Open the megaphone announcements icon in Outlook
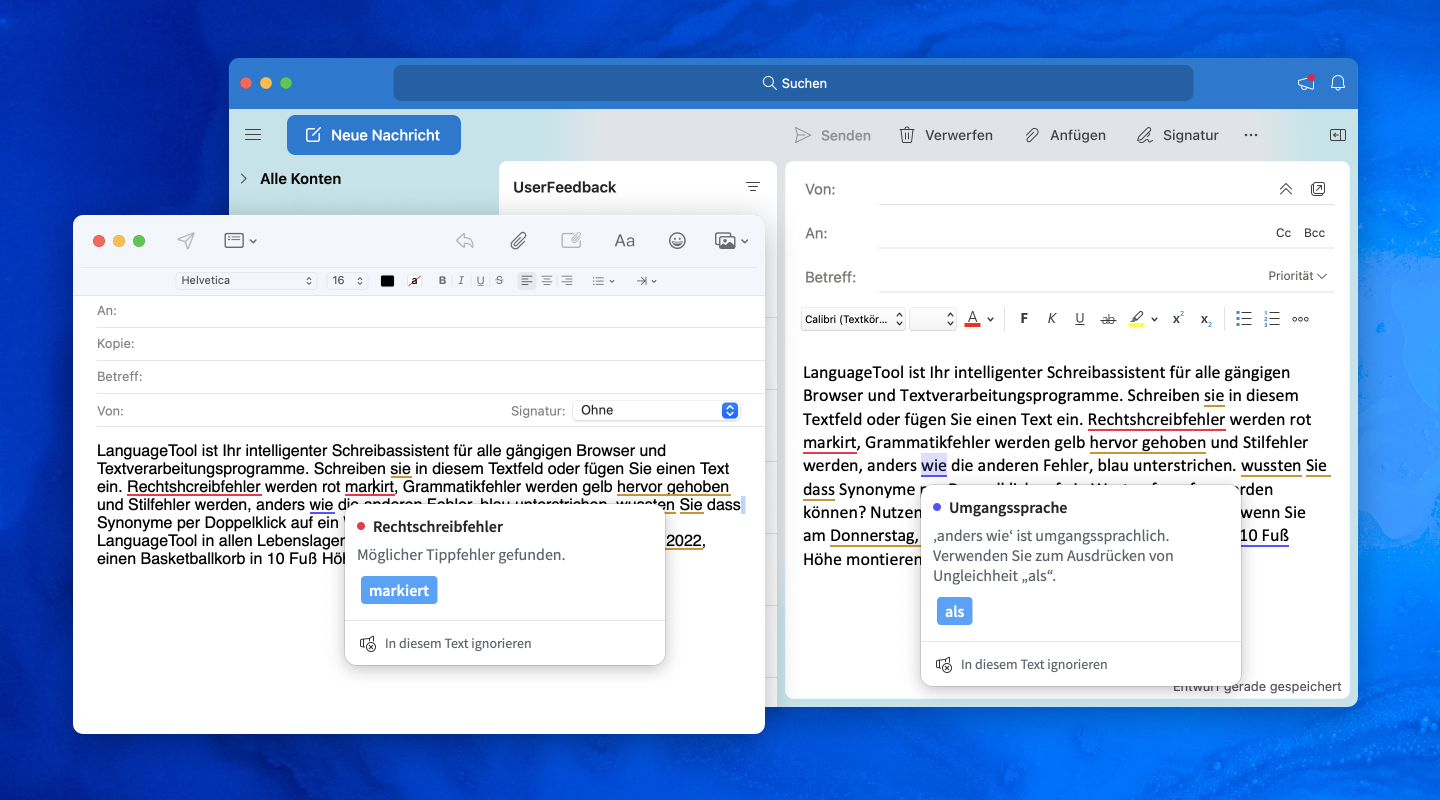The height and width of the screenshot is (800, 1440). pos(1306,83)
